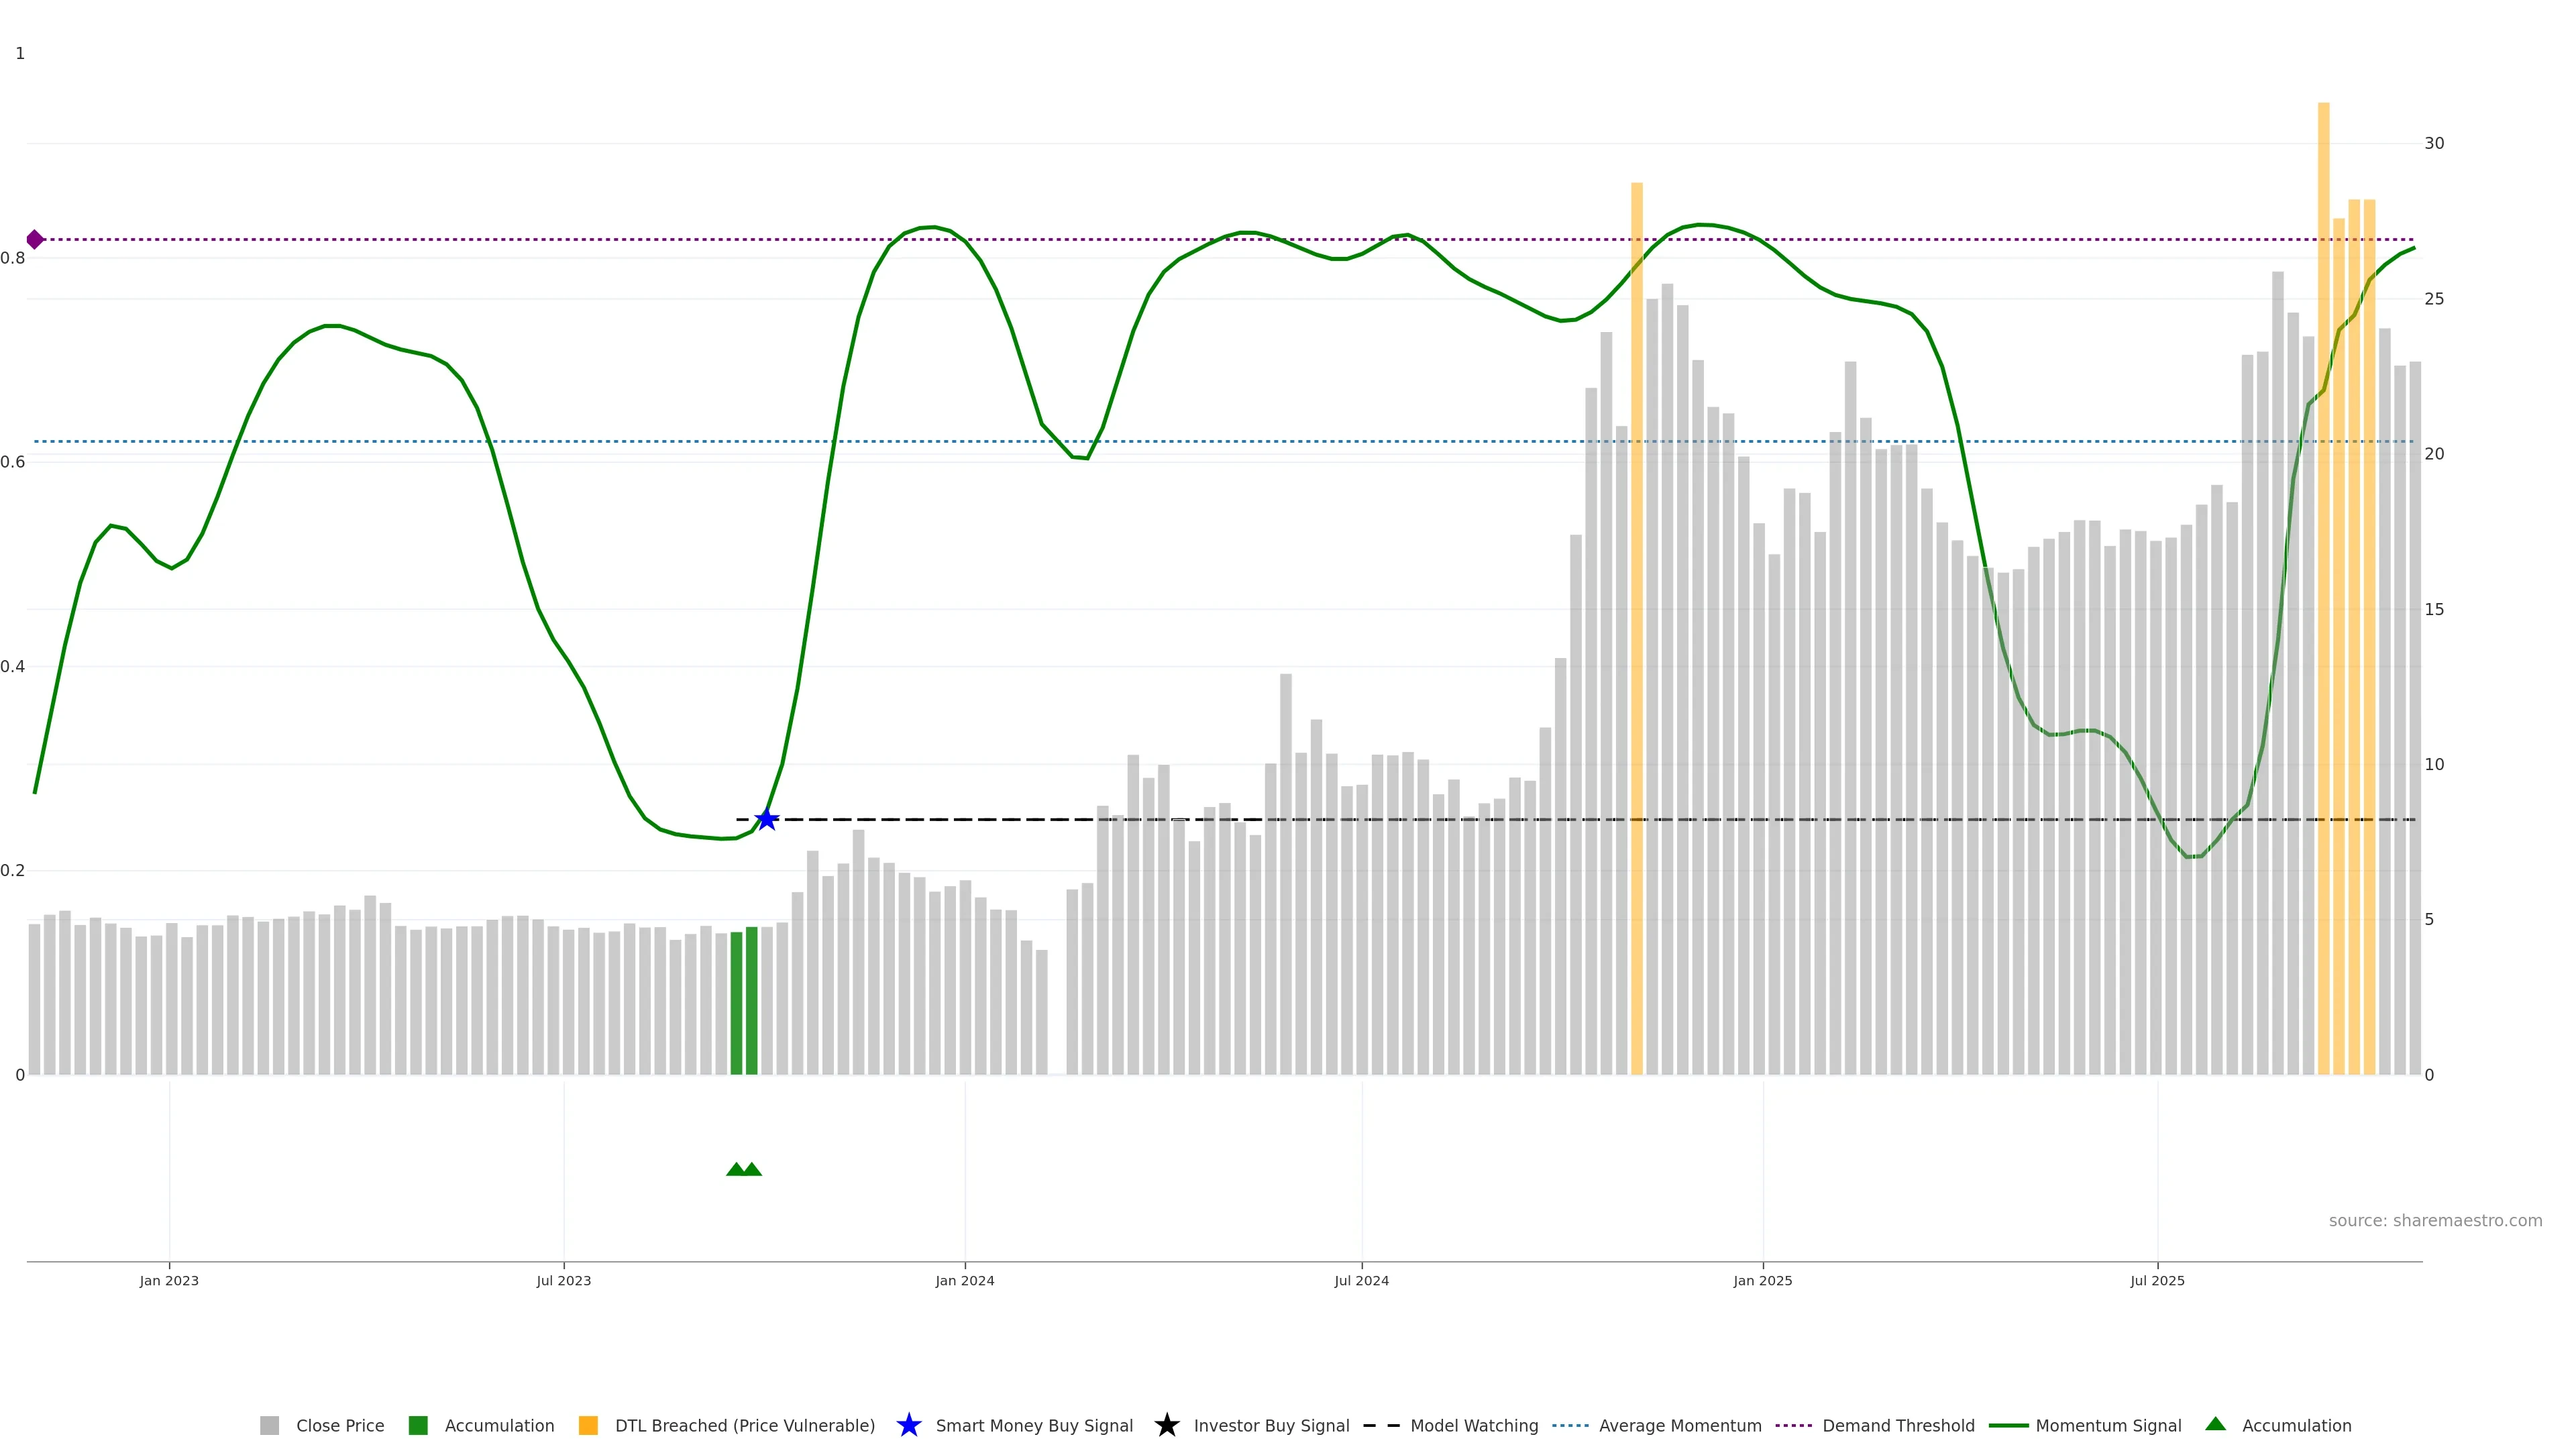This screenshot has height=1449, width=2576.
Task: Click the dashed Model Watching legend line icon
Action: (1381, 1425)
